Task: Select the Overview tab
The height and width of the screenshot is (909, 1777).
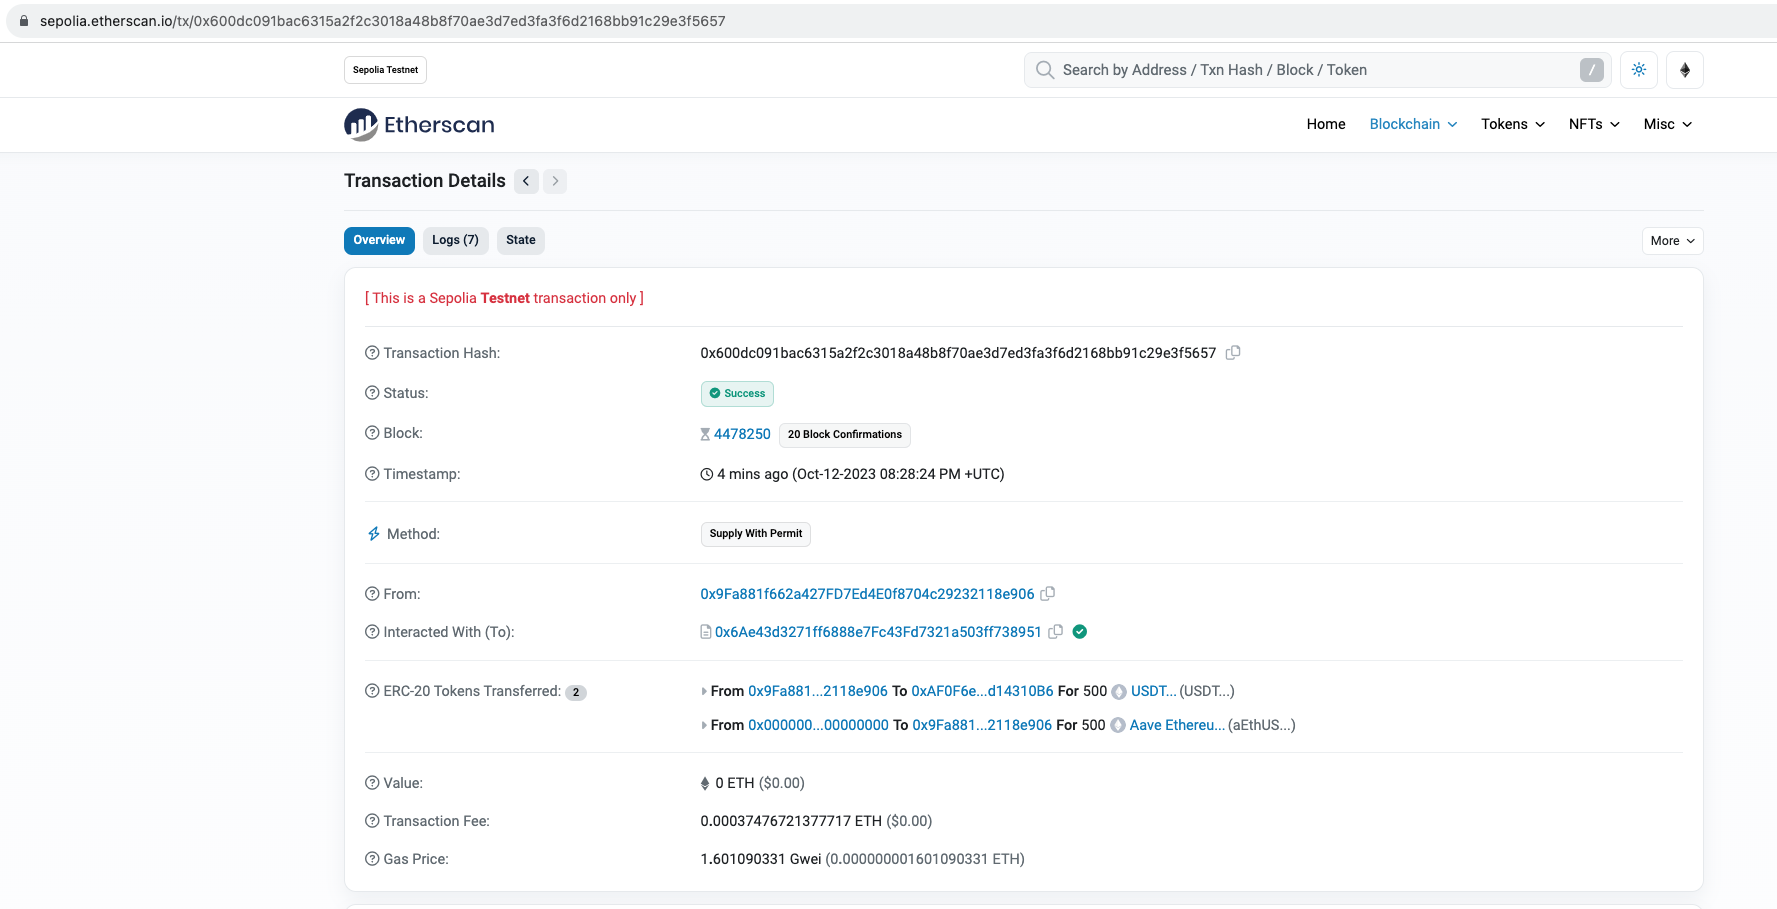Action: click(379, 240)
